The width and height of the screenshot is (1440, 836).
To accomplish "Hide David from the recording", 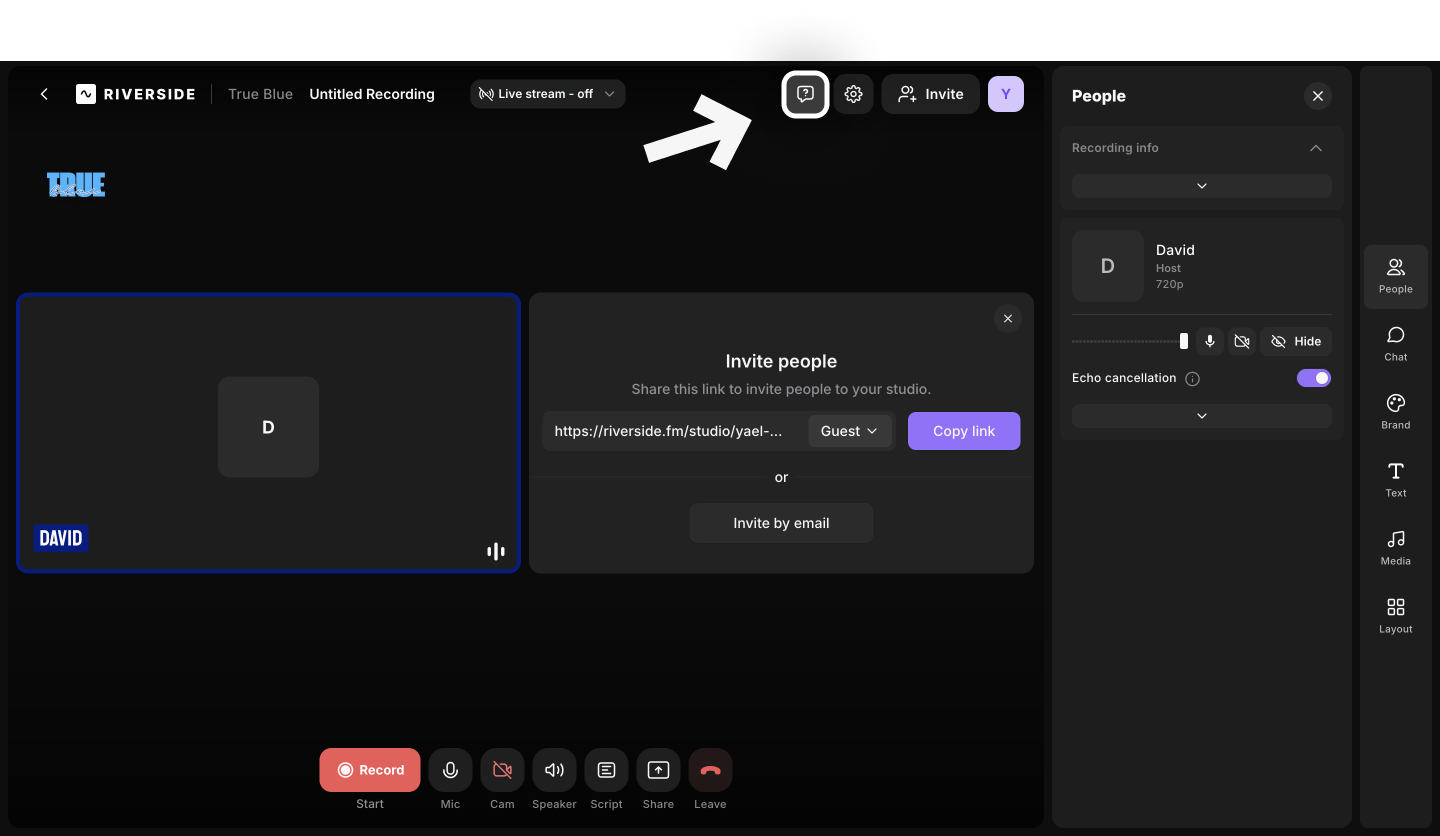I will [1295, 342].
